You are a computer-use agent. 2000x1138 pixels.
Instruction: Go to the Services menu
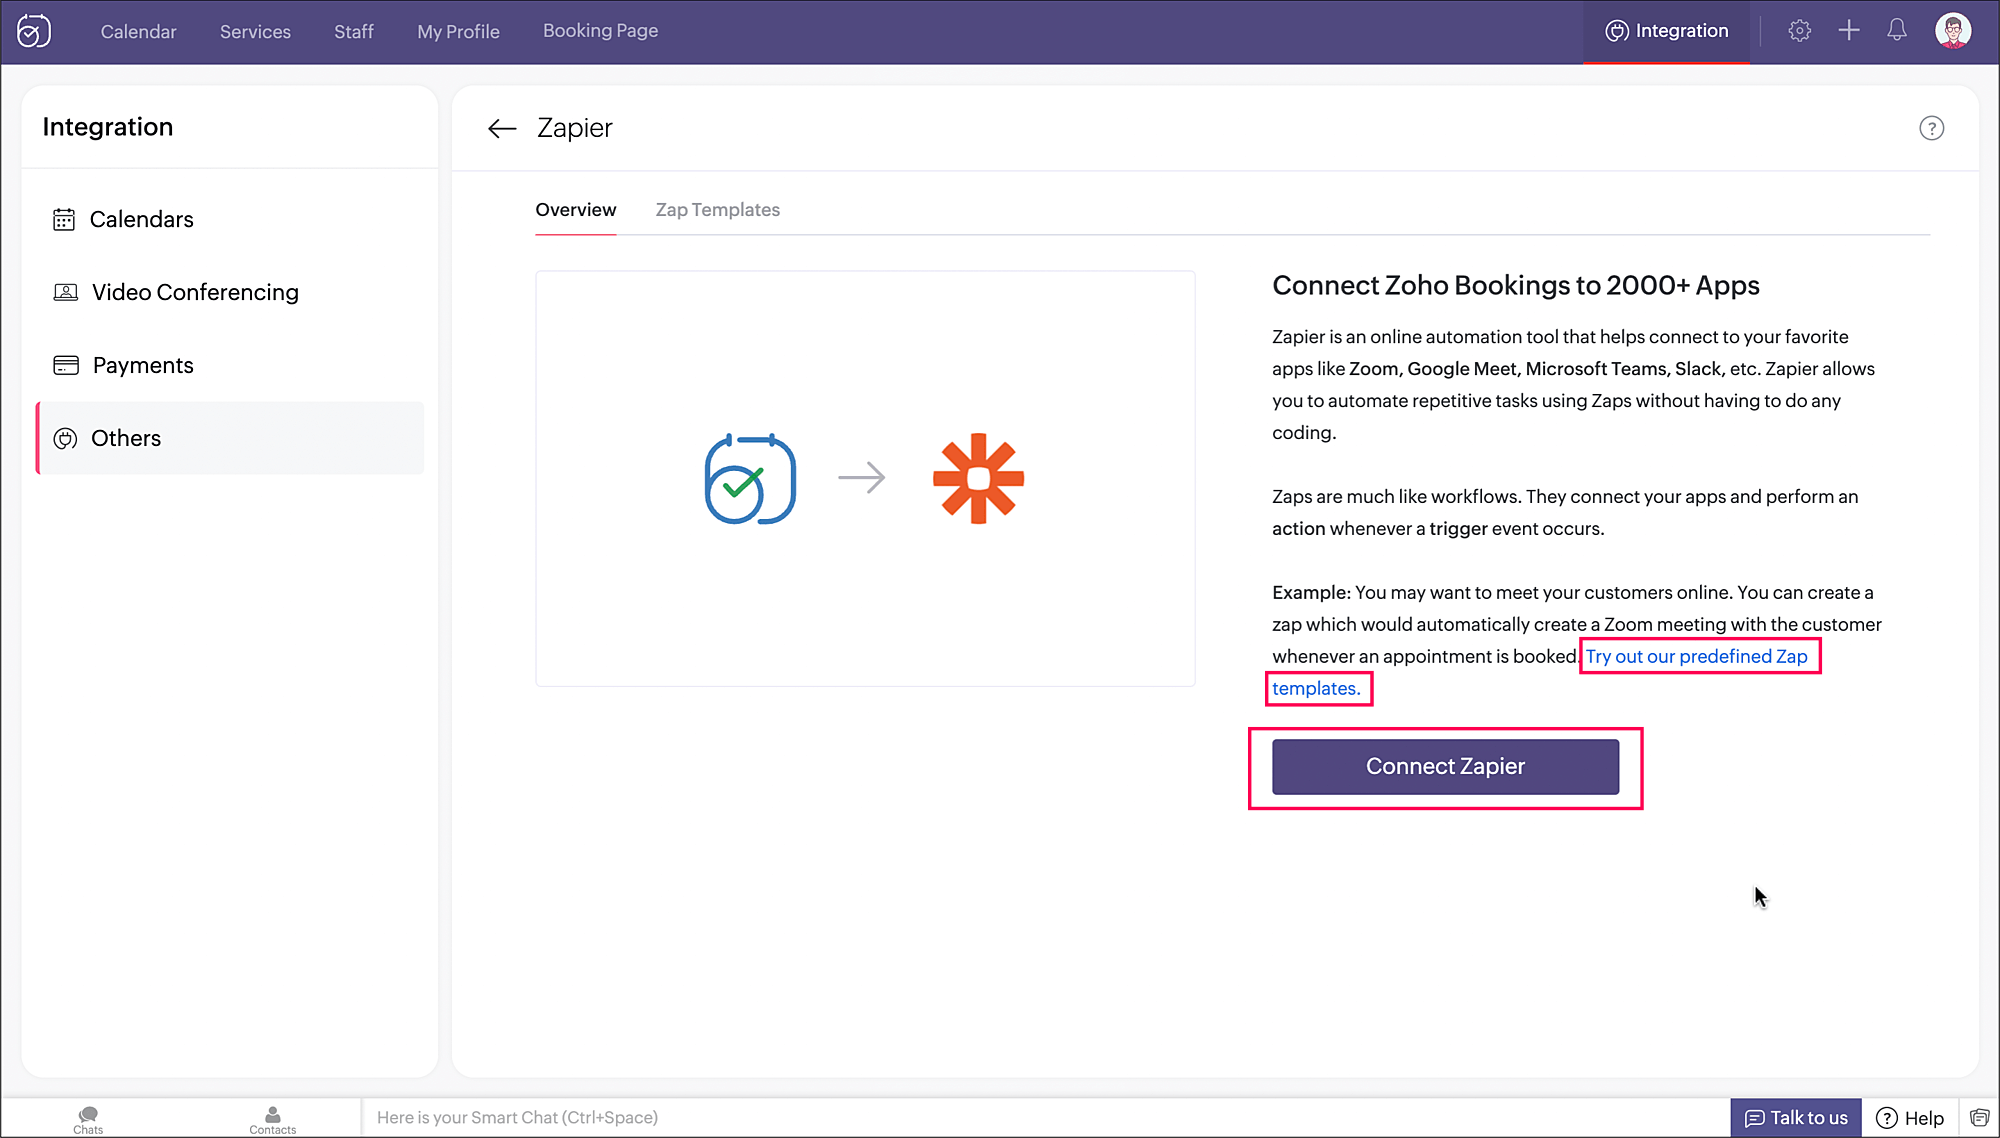(x=255, y=32)
